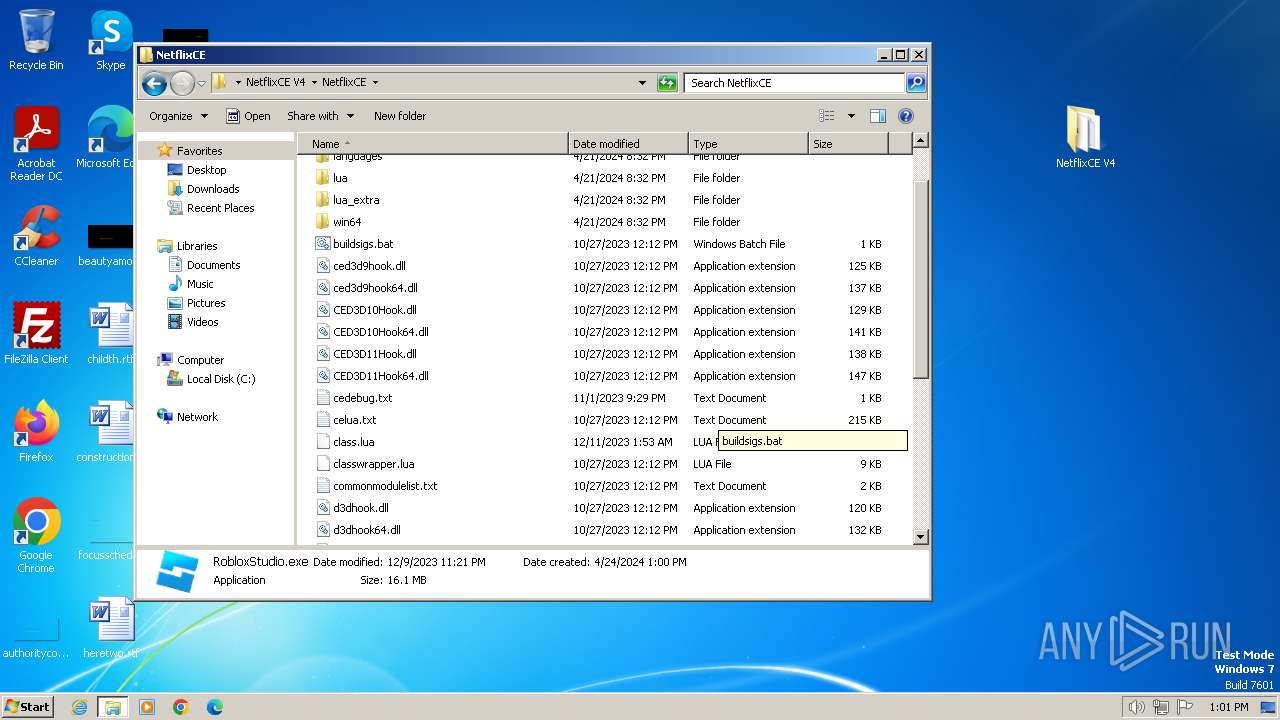Image resolution: width=1280 pixels, height=720 pixels.
Task: Open Explorer help icon
Action: coord(906,116)
